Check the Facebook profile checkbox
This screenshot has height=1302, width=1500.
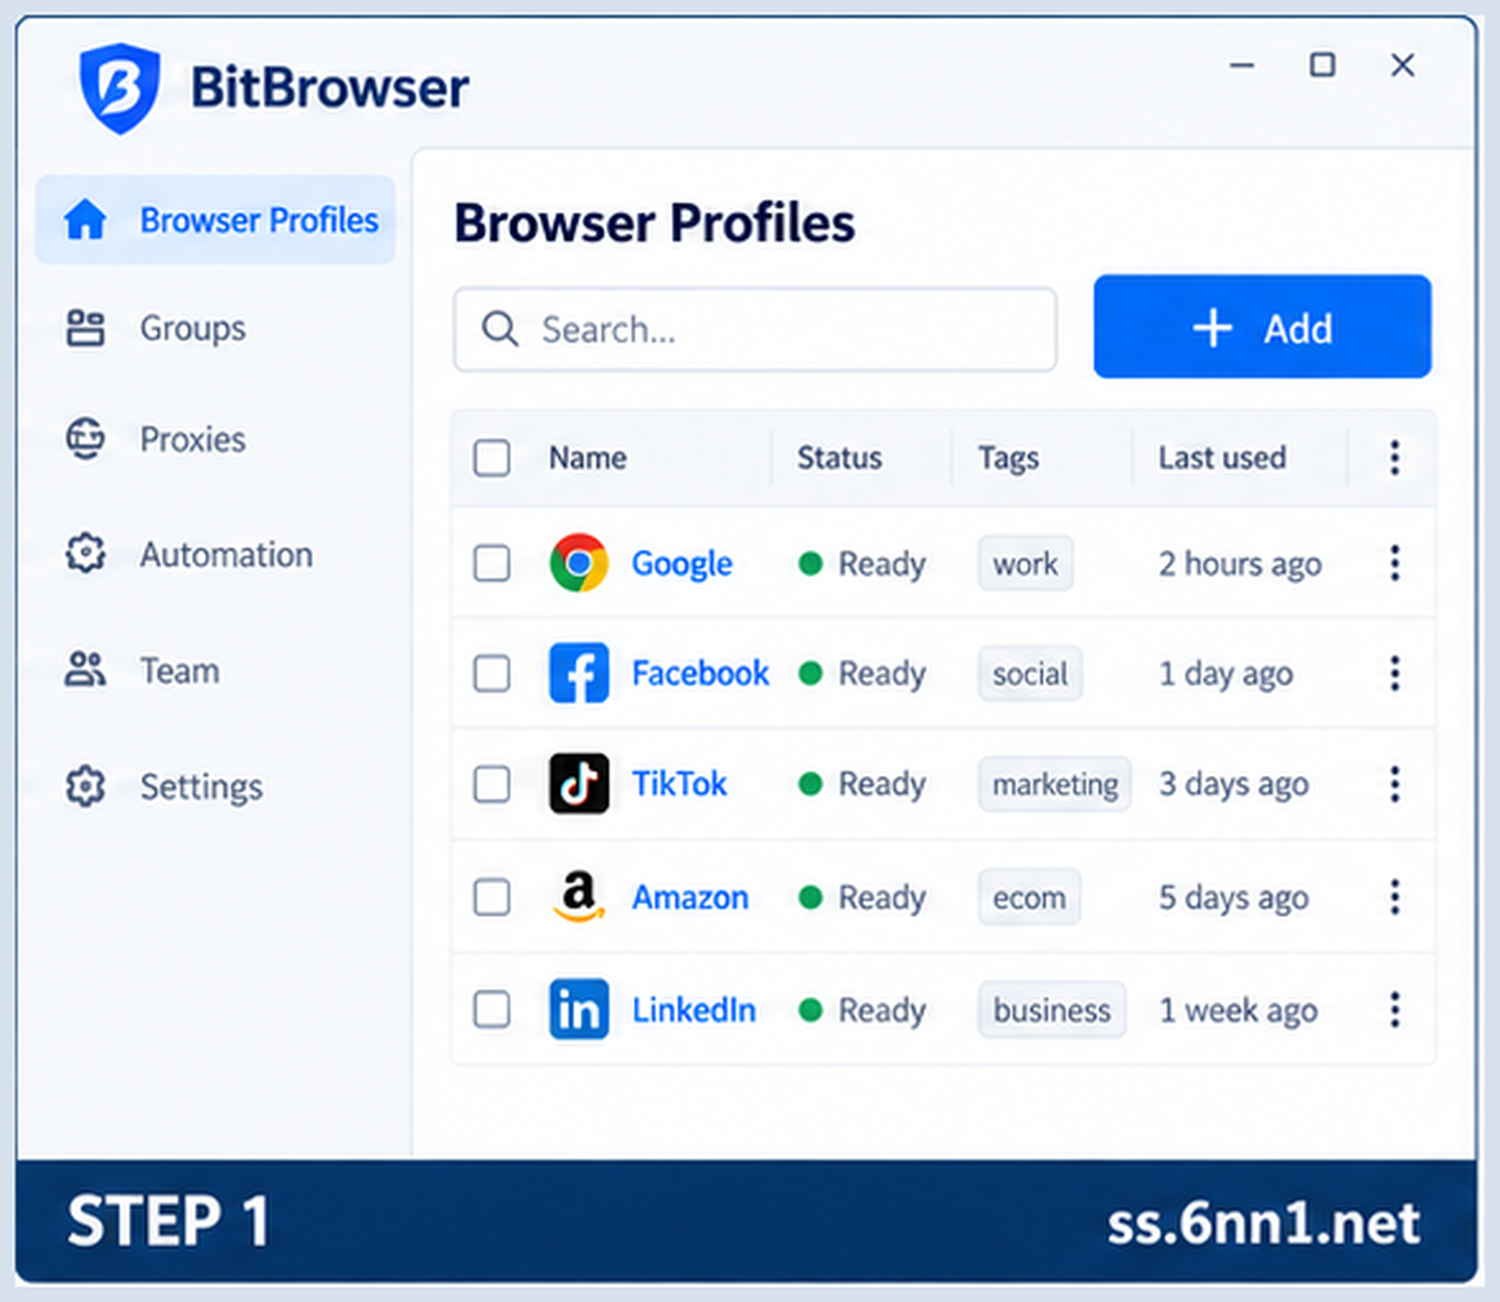click(492, 673)
